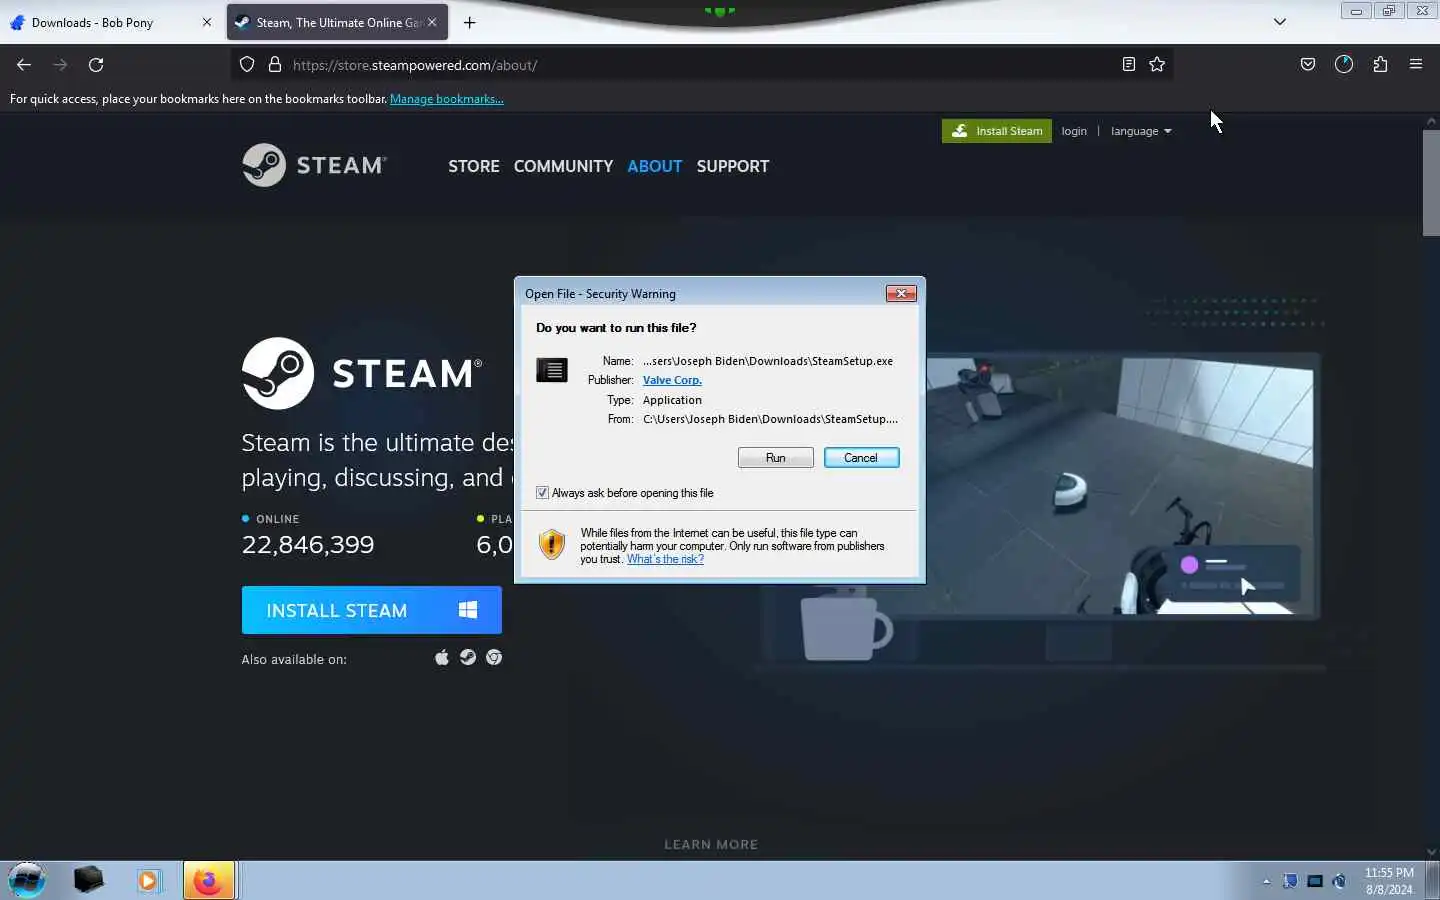Open the Valve Corp. publisher link
This screenshot has height=900, width=1440.
tap(672, 380)
